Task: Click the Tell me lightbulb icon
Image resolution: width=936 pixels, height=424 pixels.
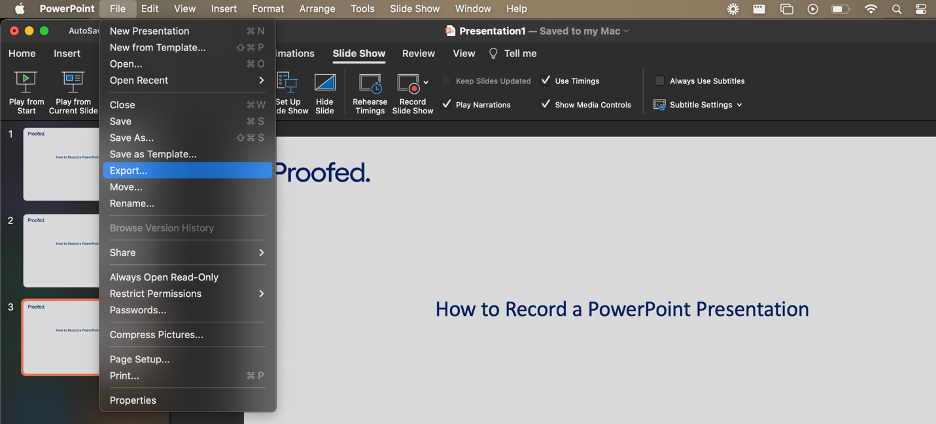Action: coord(493,54)
